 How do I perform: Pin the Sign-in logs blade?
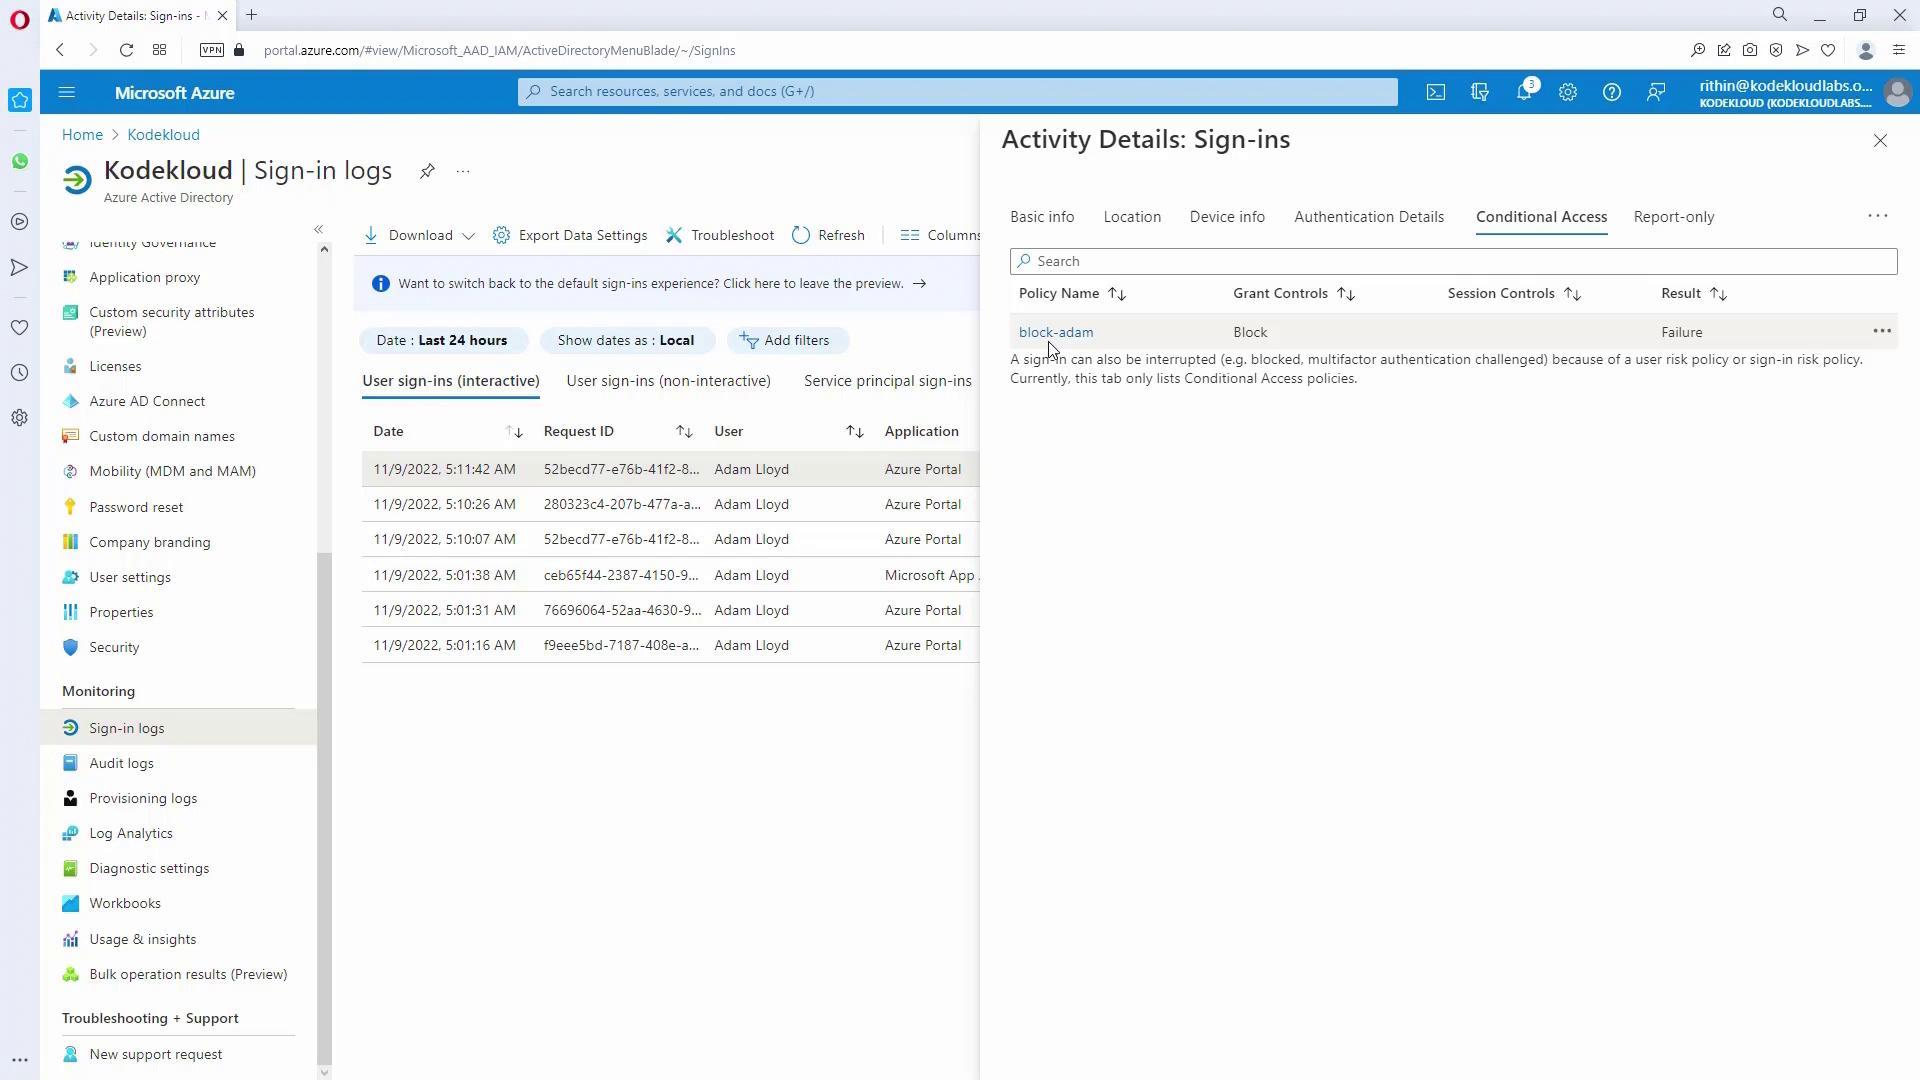427,171
